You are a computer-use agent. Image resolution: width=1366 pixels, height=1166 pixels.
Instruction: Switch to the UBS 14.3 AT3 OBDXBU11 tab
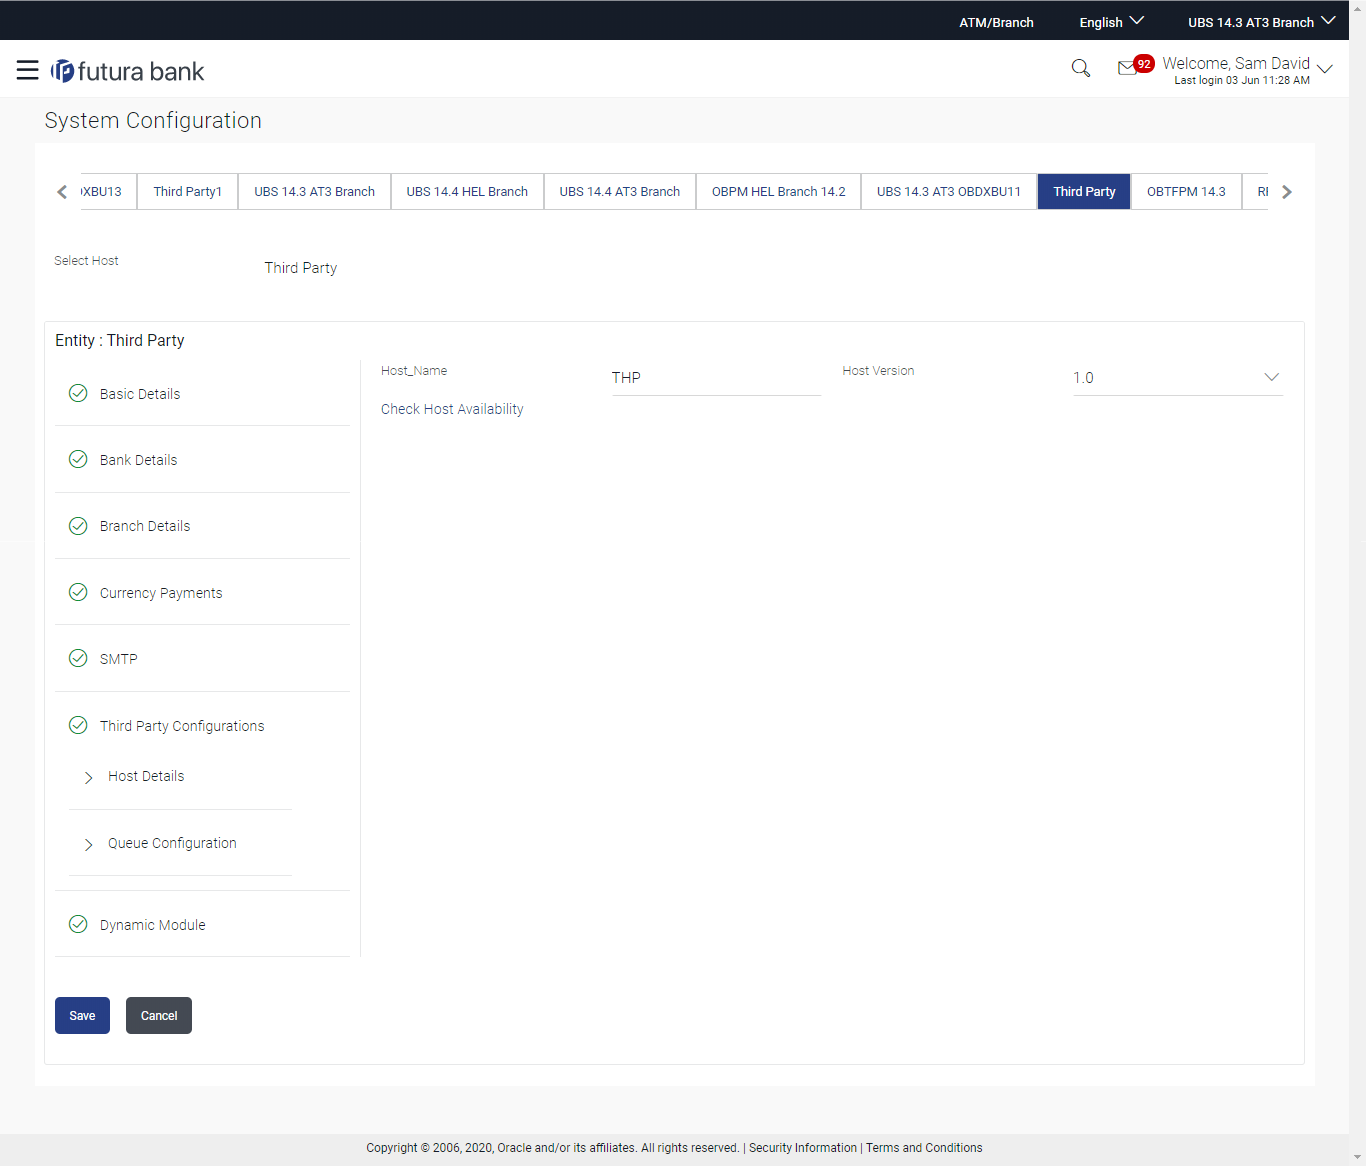pos(949,191)
